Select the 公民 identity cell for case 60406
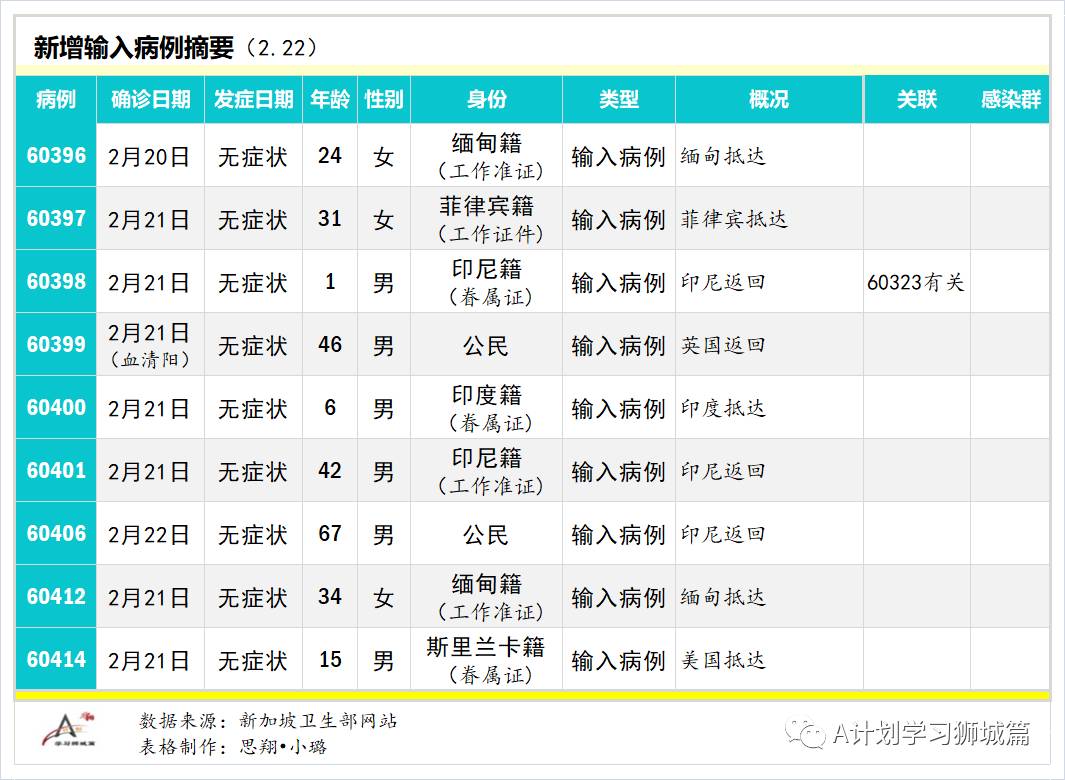The image size is (1065, 780). [487, 533]
